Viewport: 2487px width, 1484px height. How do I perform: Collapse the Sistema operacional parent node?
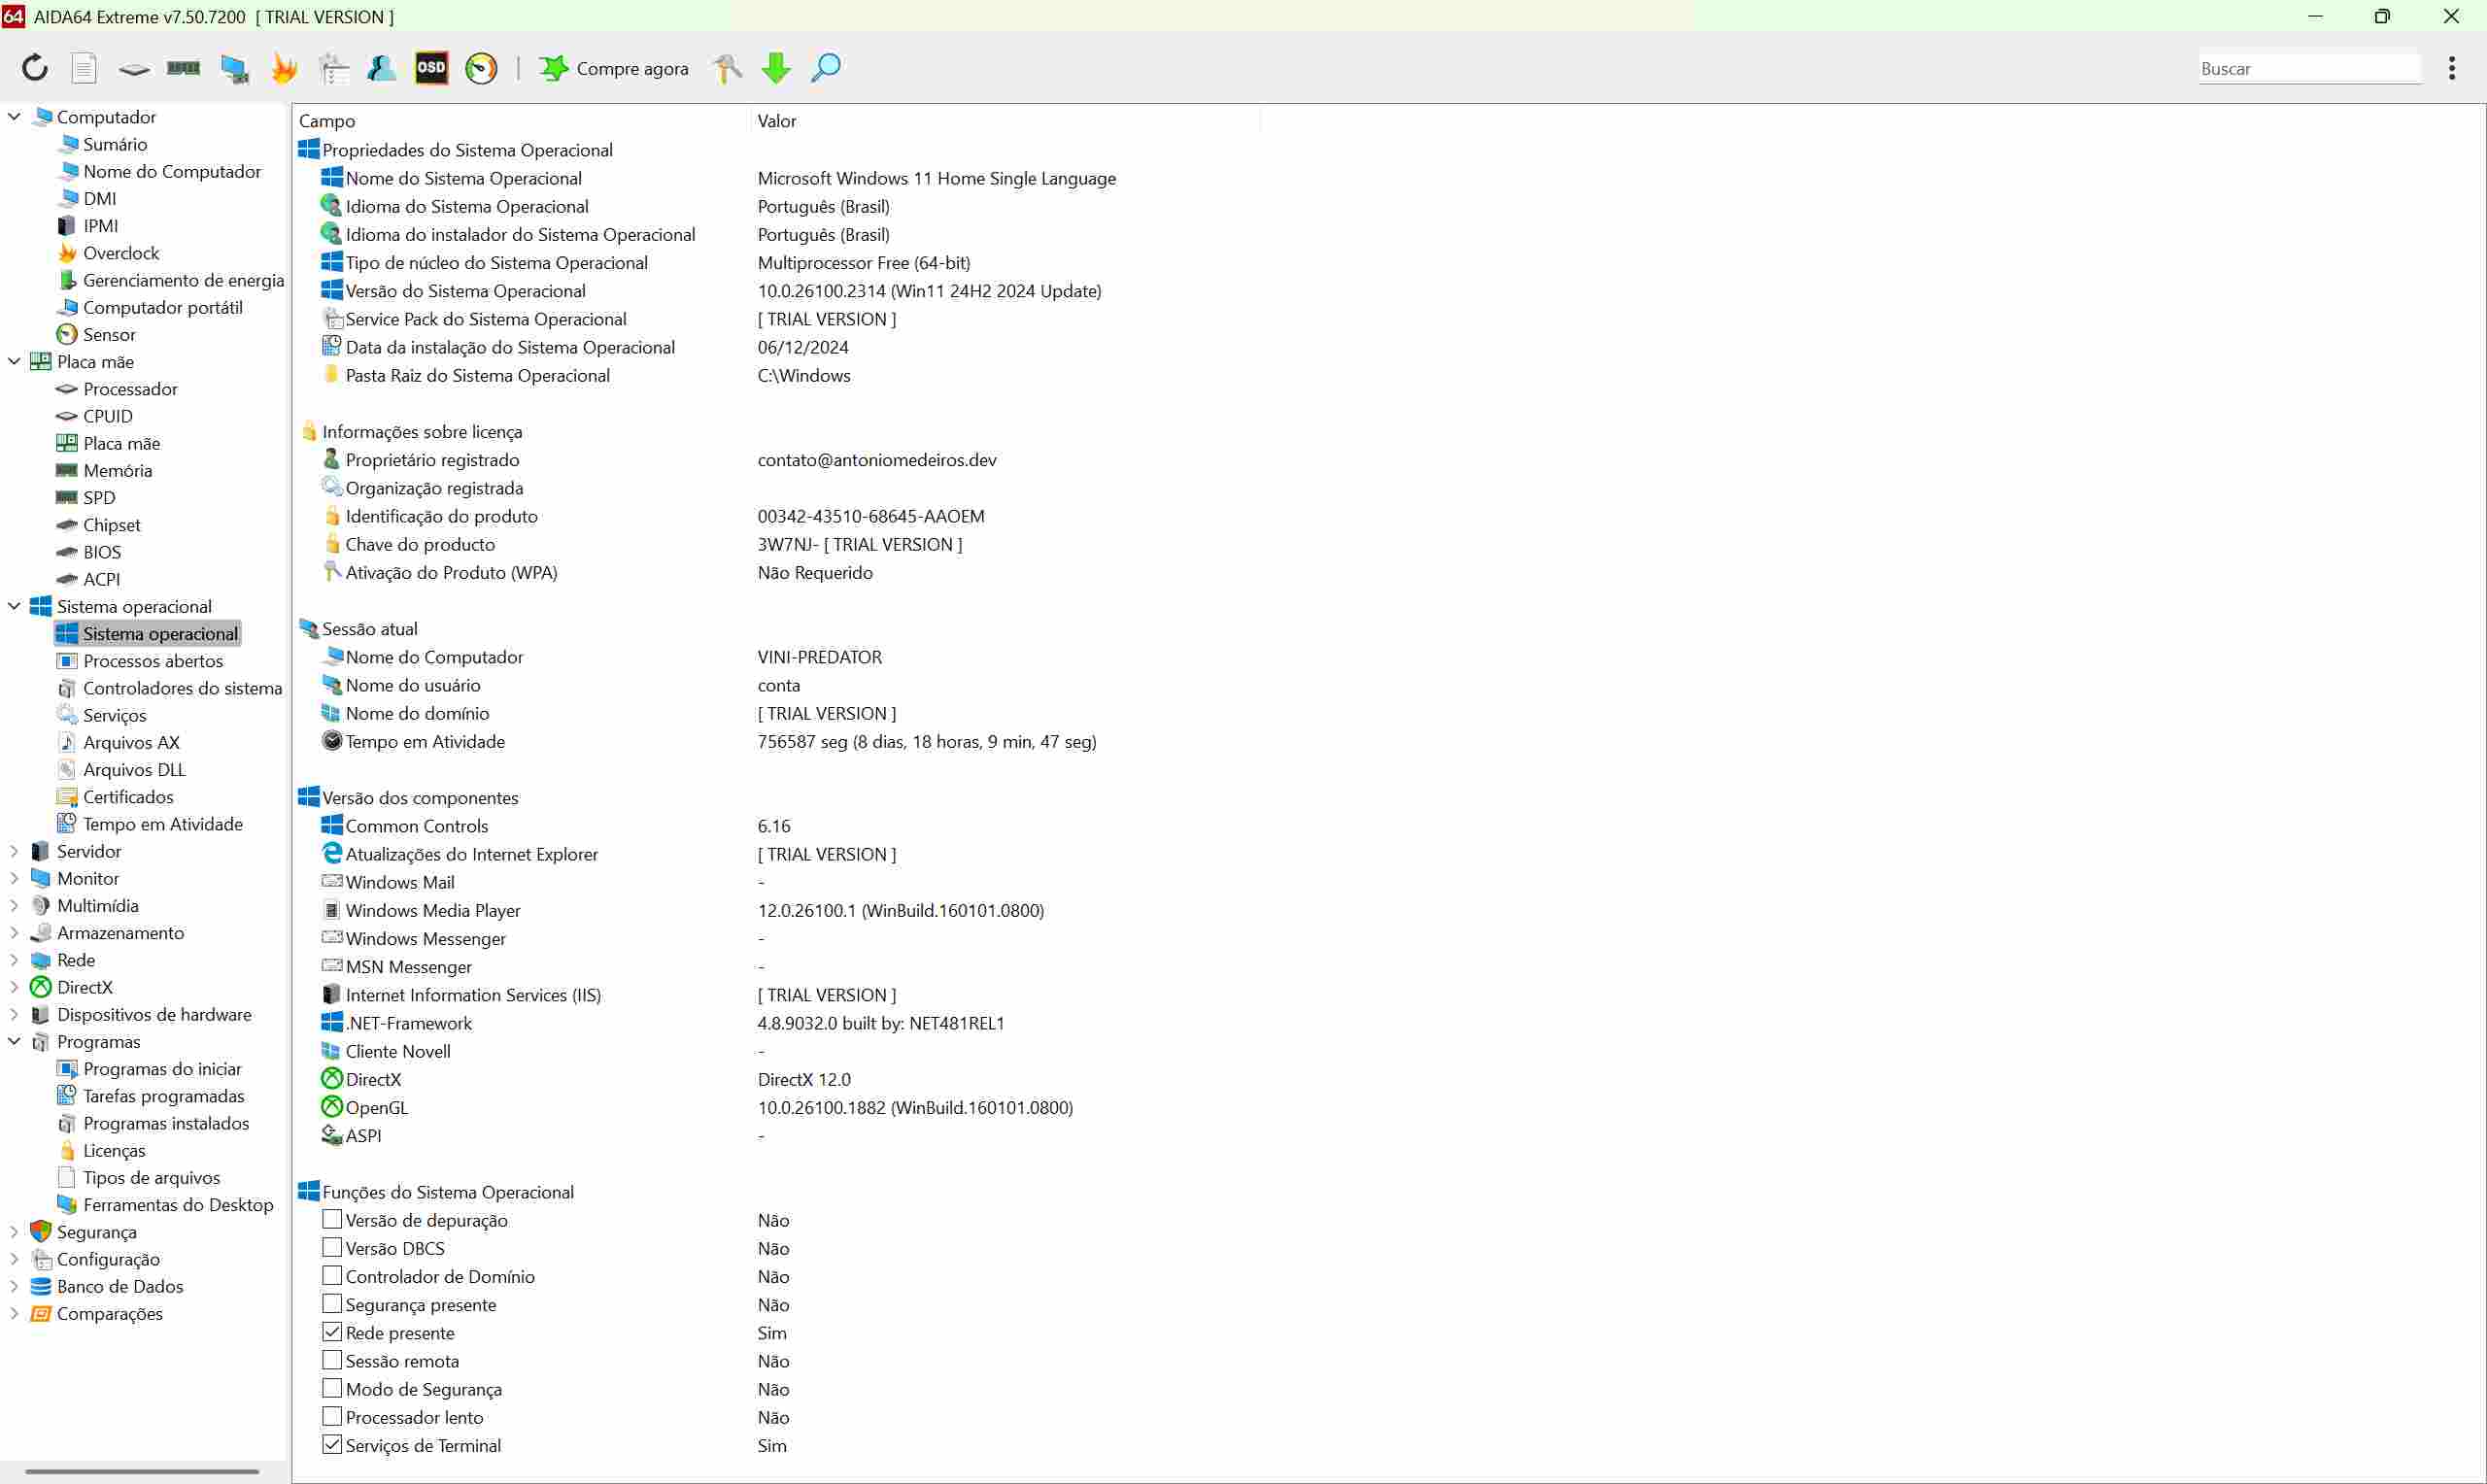coord(14,606)
